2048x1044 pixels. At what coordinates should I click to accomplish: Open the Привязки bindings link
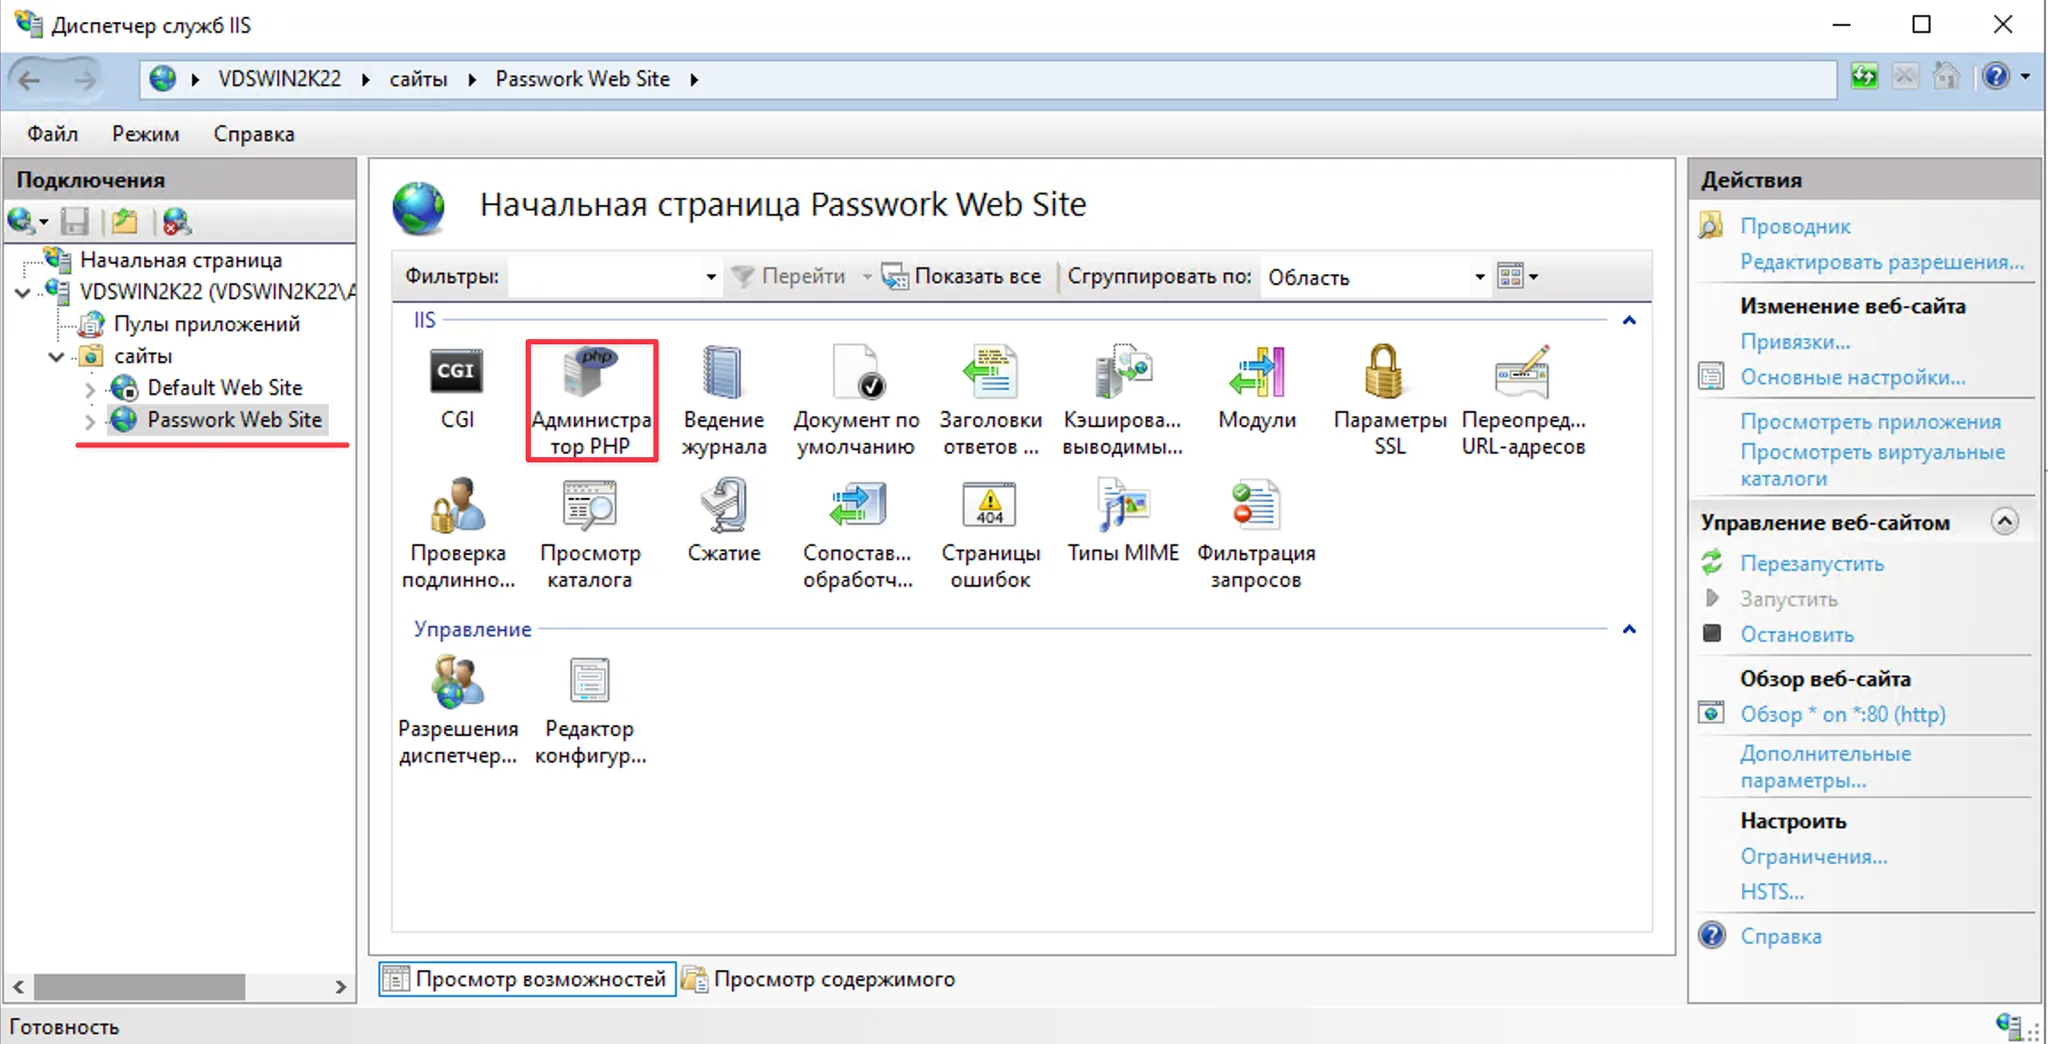click(x=1795, y=342)
